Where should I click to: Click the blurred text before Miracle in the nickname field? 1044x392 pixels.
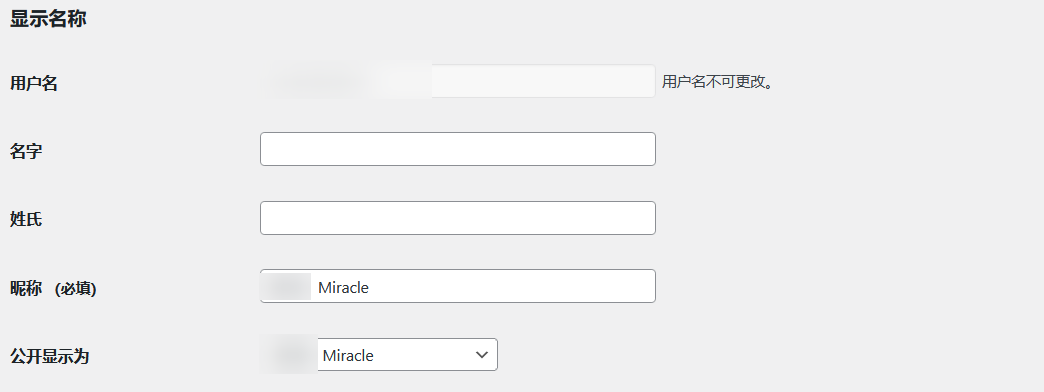(x=286, y=286)
